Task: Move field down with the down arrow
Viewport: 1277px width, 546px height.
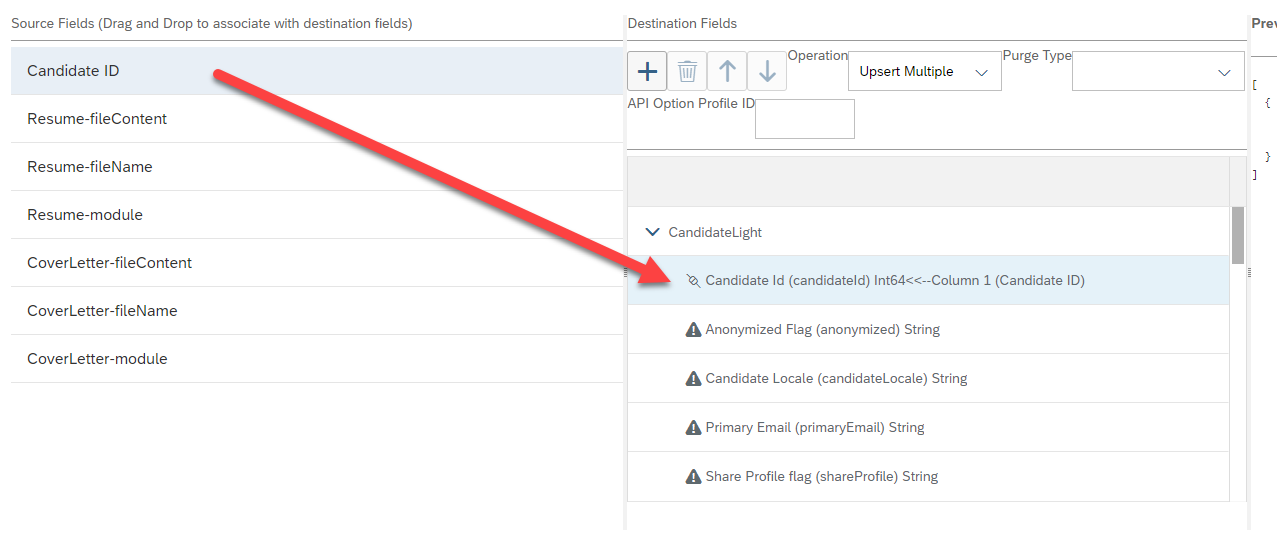Action: tap(767, 71)
